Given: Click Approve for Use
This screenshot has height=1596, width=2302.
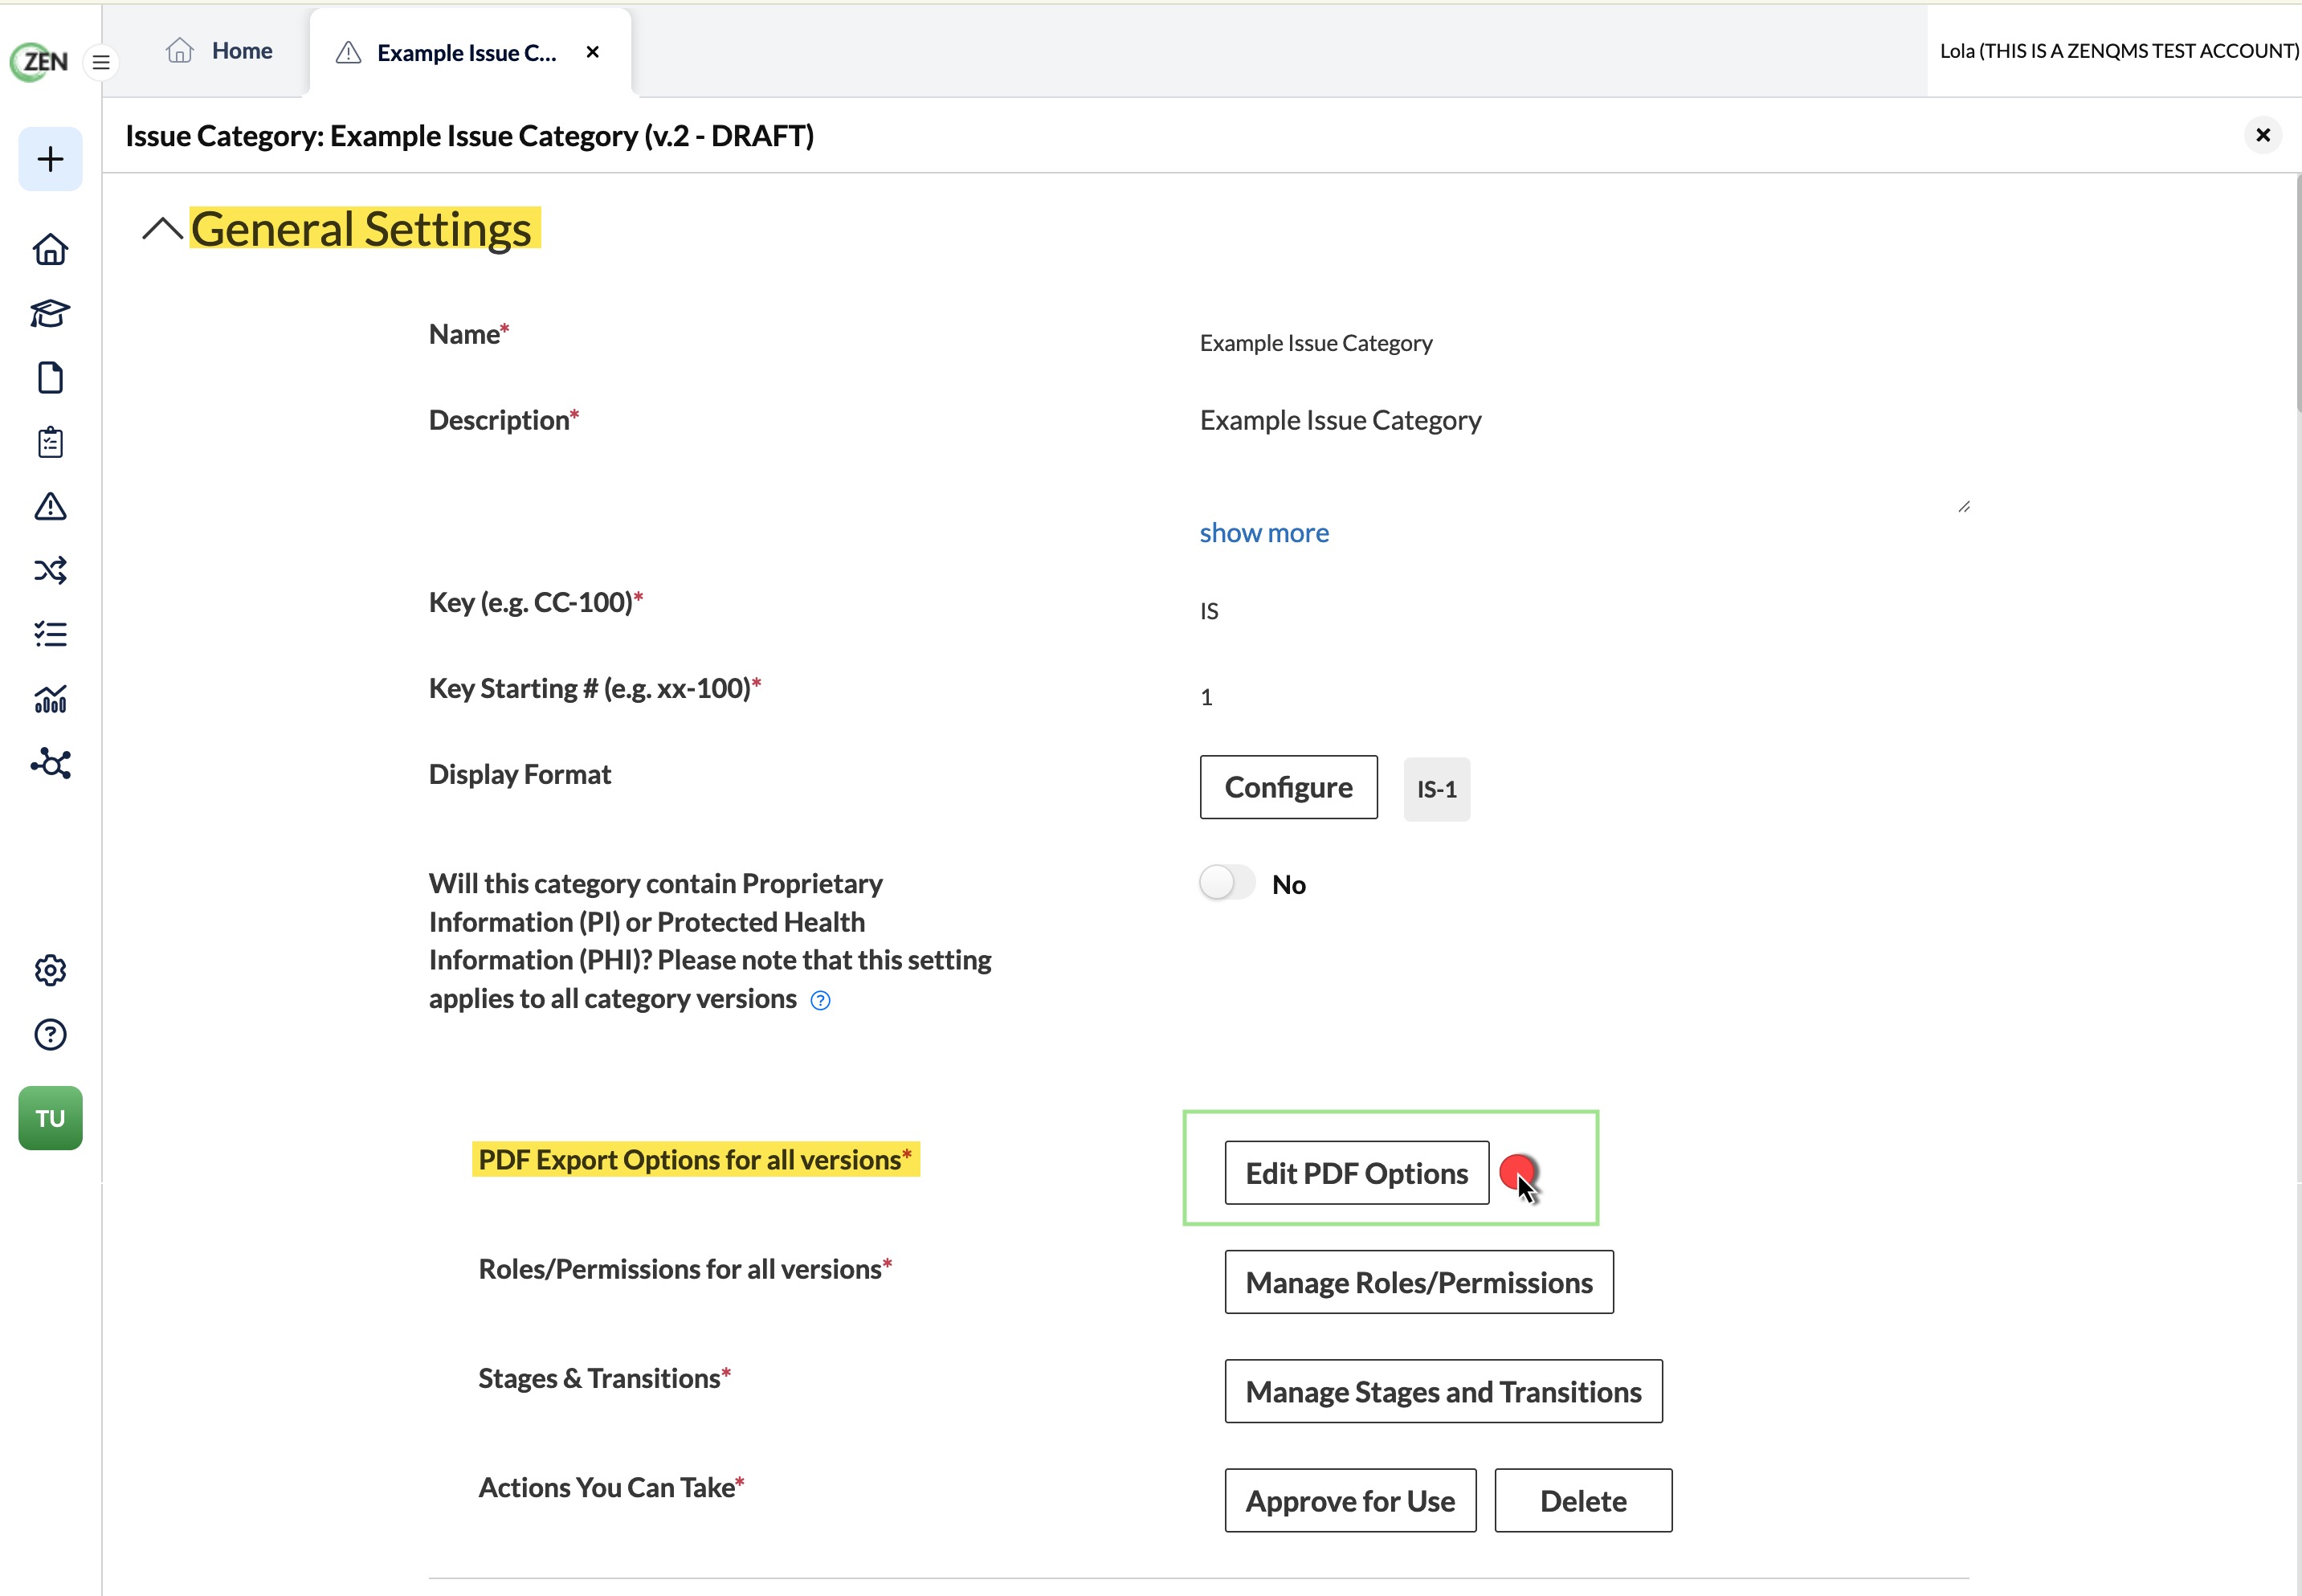Looking at the screenshot, I should (1350, 1500).
